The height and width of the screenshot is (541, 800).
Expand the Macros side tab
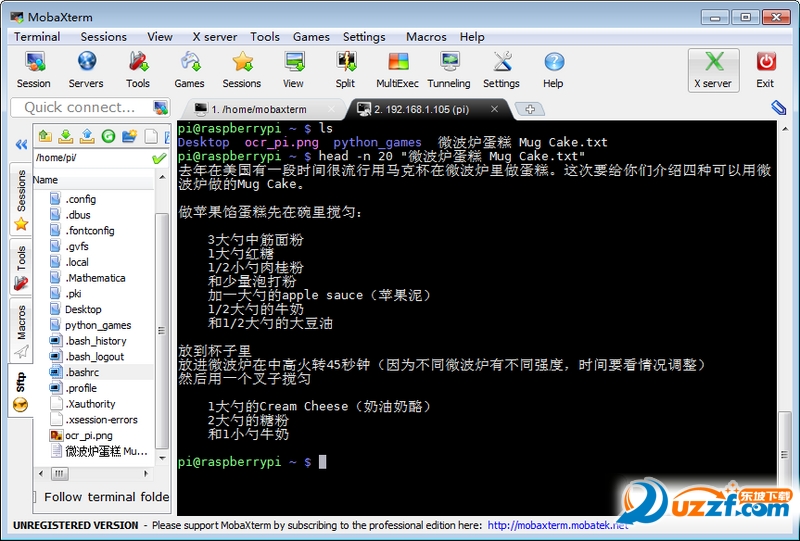(x=21, y=330)
